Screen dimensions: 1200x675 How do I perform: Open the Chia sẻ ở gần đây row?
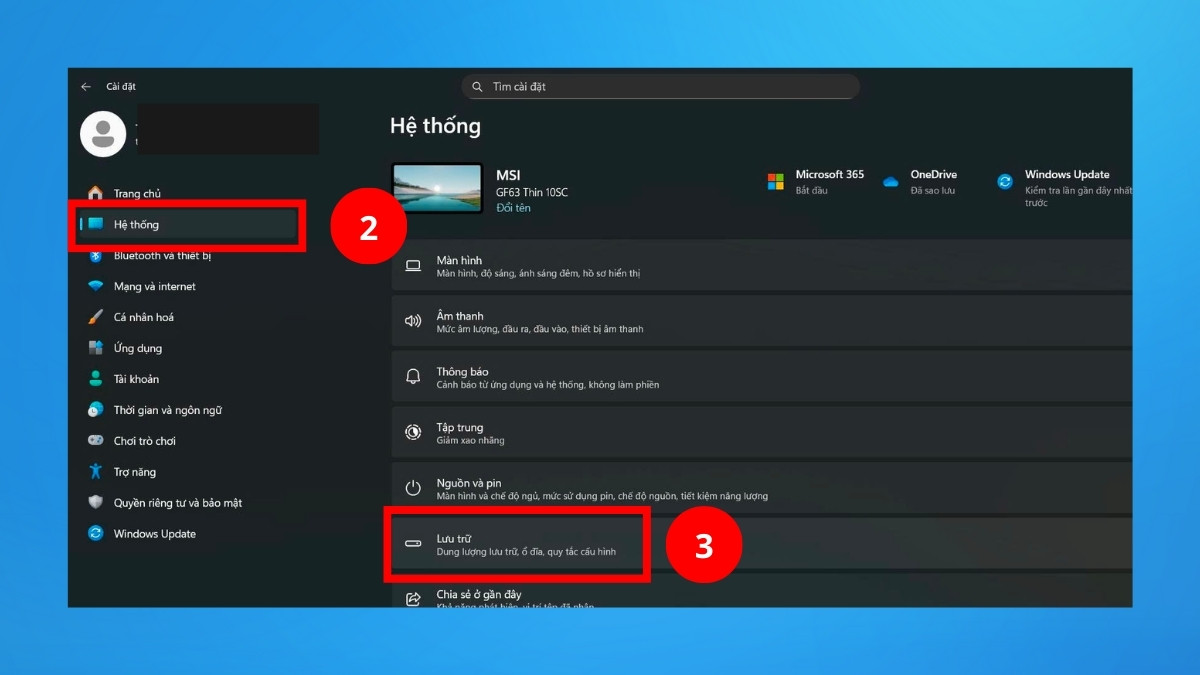pyautogui.click(x=762, y=591)
